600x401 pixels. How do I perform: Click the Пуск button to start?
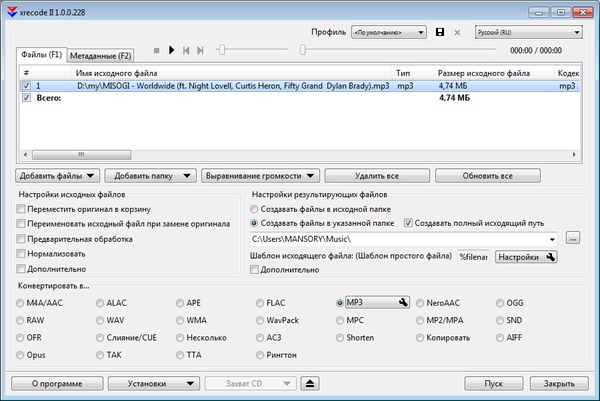coord(493,383)
